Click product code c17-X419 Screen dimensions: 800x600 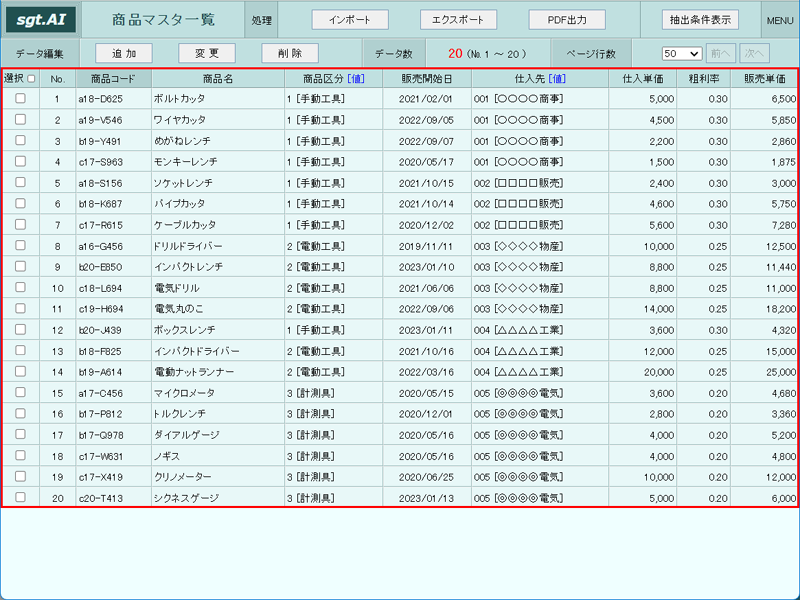[x=101, y=477]
